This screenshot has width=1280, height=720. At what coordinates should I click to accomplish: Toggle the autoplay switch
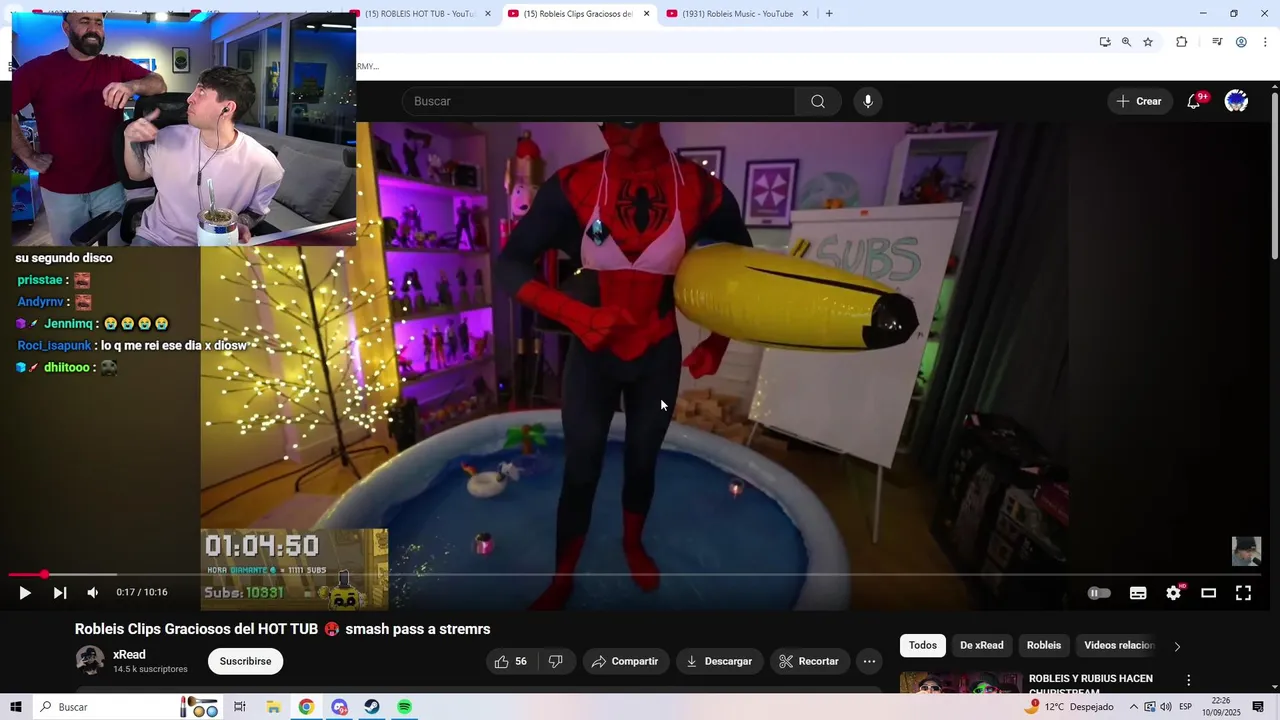[1099, 593]
